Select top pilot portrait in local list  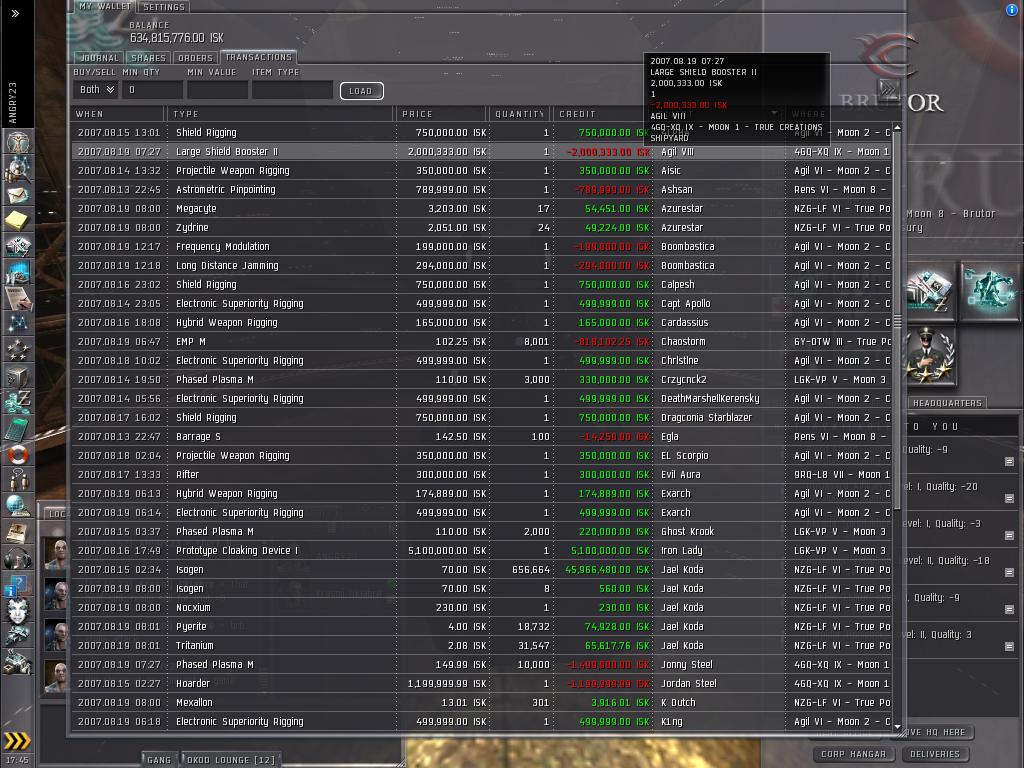tap(57, 554)
